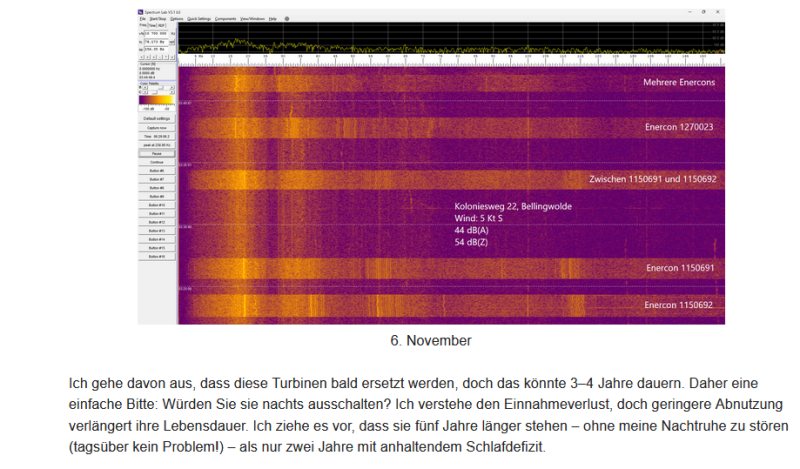
Task: Click the '6. November' caption
Action: pyautogui.click(x=431, y=340)
